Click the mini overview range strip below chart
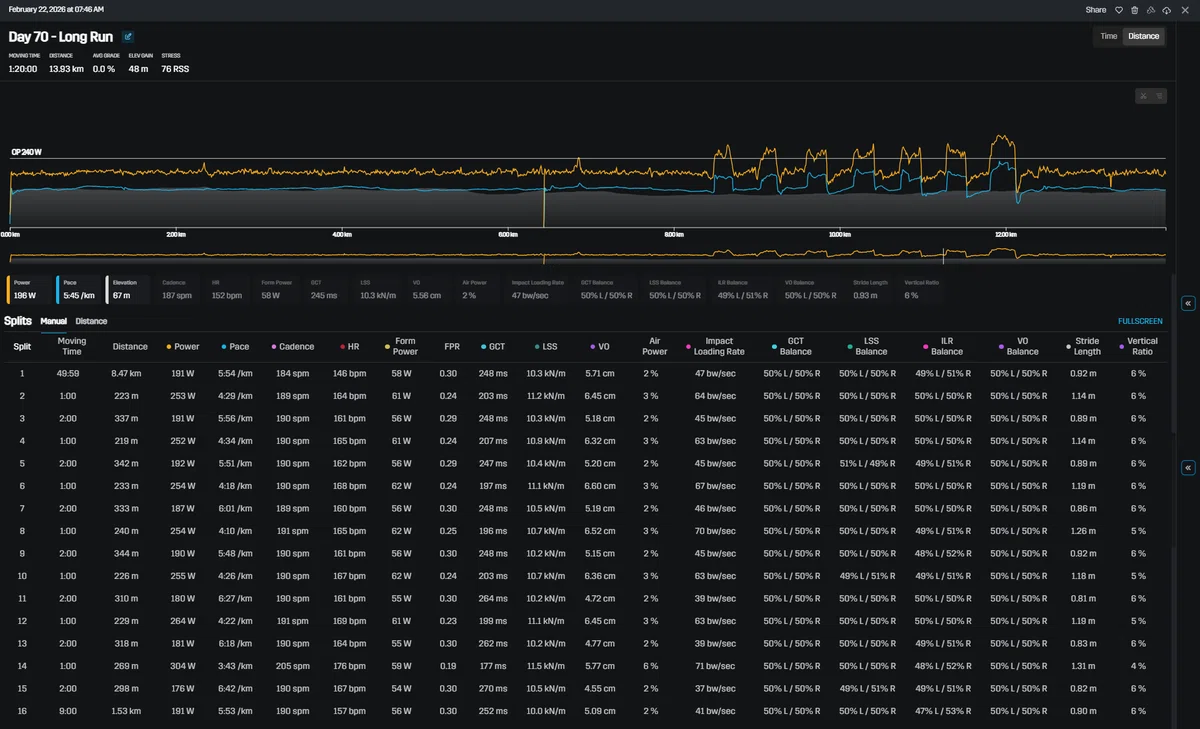The height and width of the screenshot is (729, 1200). click(x=586, y=256)
